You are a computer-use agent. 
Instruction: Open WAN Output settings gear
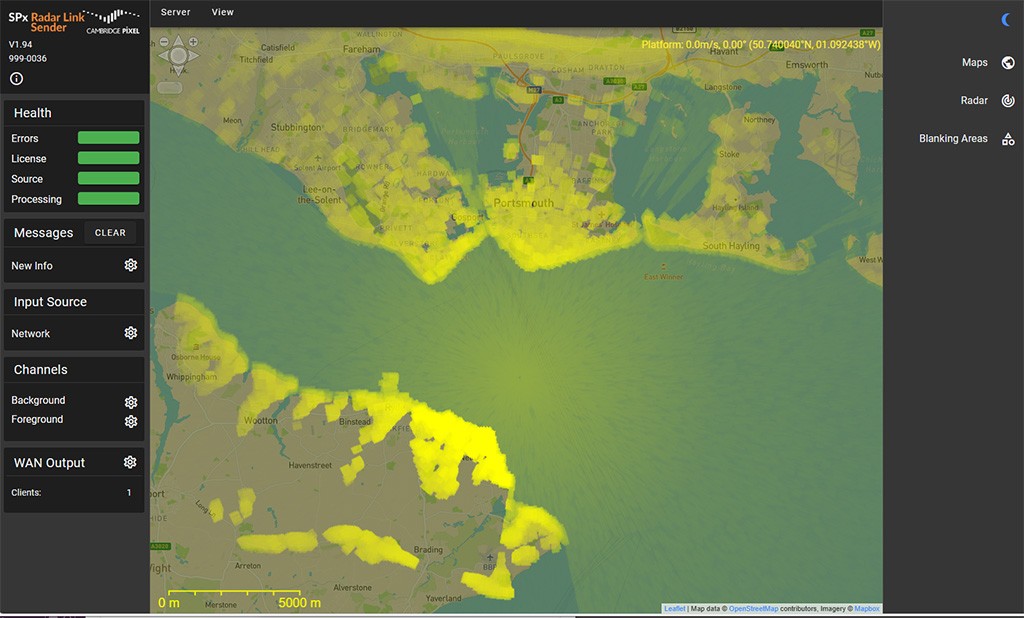(x=130, y=462)
